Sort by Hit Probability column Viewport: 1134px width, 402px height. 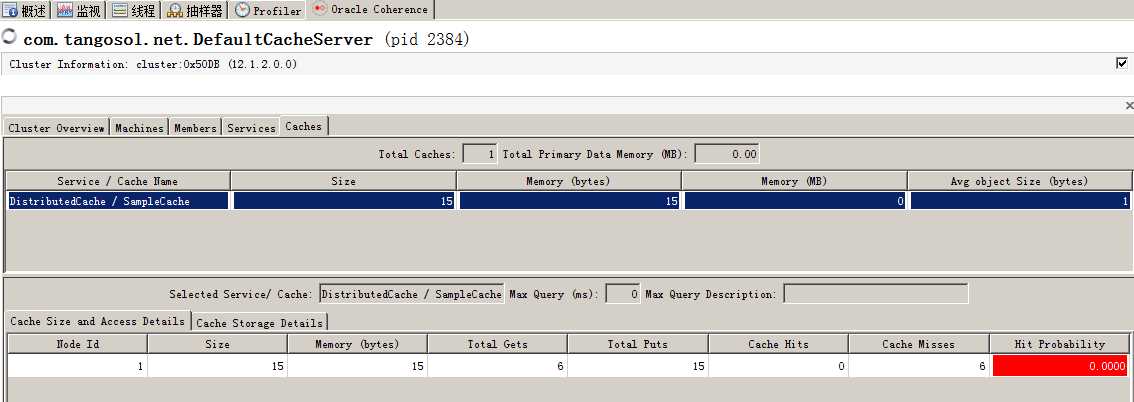coord(1060,344)
